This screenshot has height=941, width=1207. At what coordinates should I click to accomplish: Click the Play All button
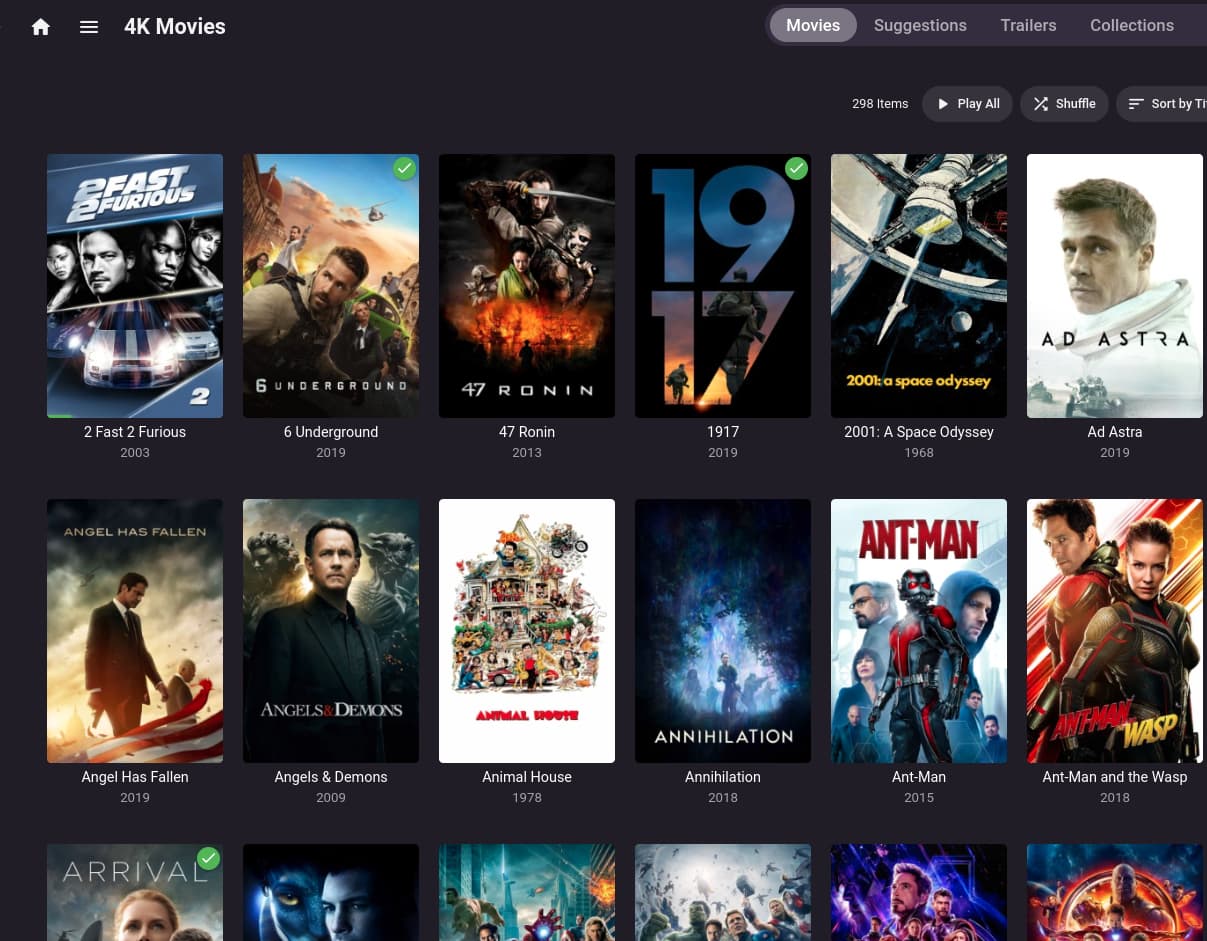point(967,103)
